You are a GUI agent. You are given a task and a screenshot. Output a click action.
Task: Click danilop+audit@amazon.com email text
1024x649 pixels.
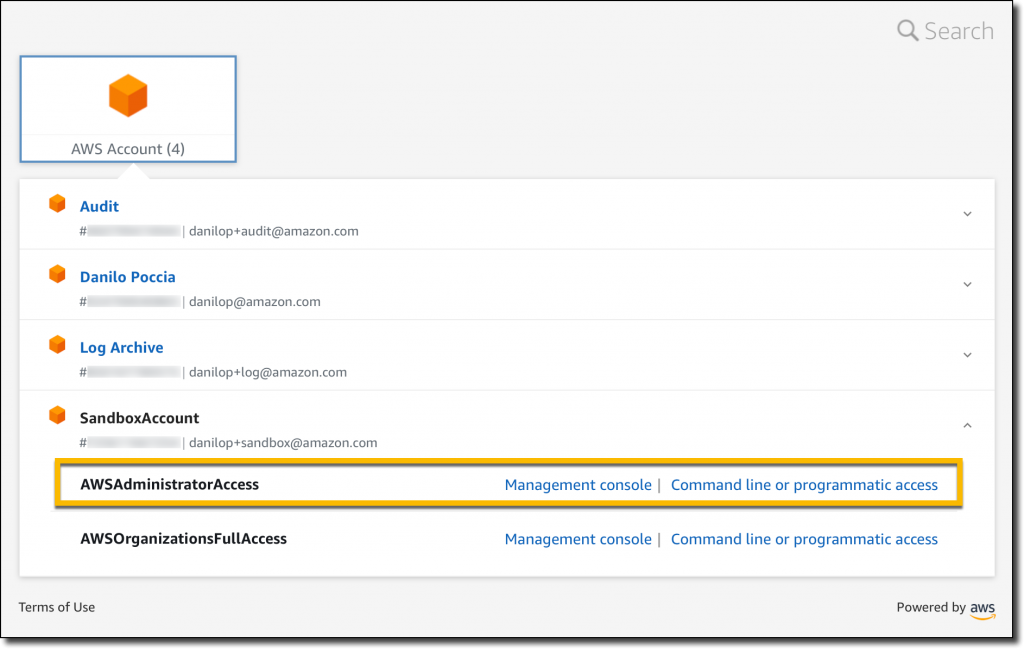point(274,231)
